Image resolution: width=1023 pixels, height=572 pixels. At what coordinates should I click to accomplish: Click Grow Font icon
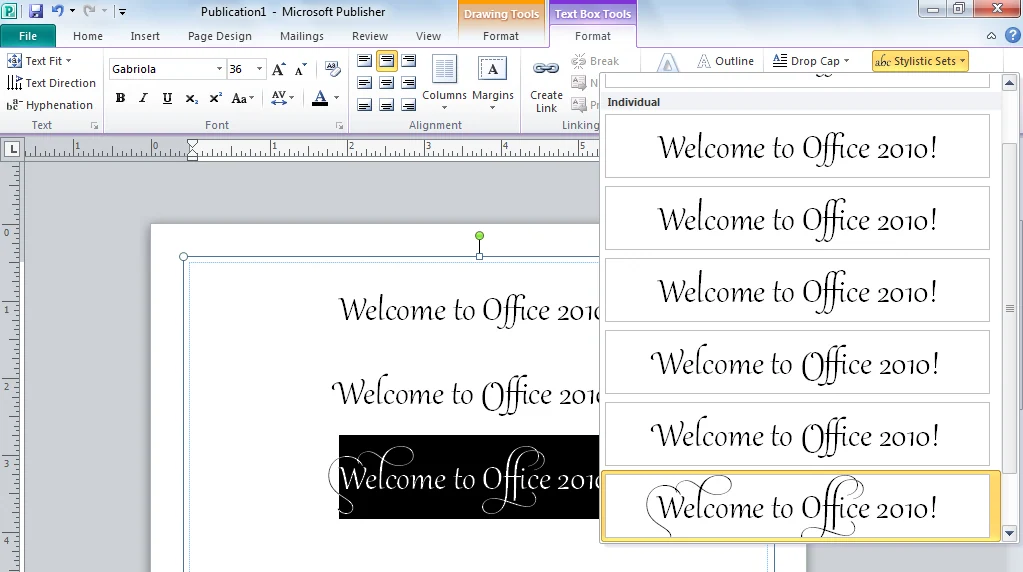click(x=279, y=69)
